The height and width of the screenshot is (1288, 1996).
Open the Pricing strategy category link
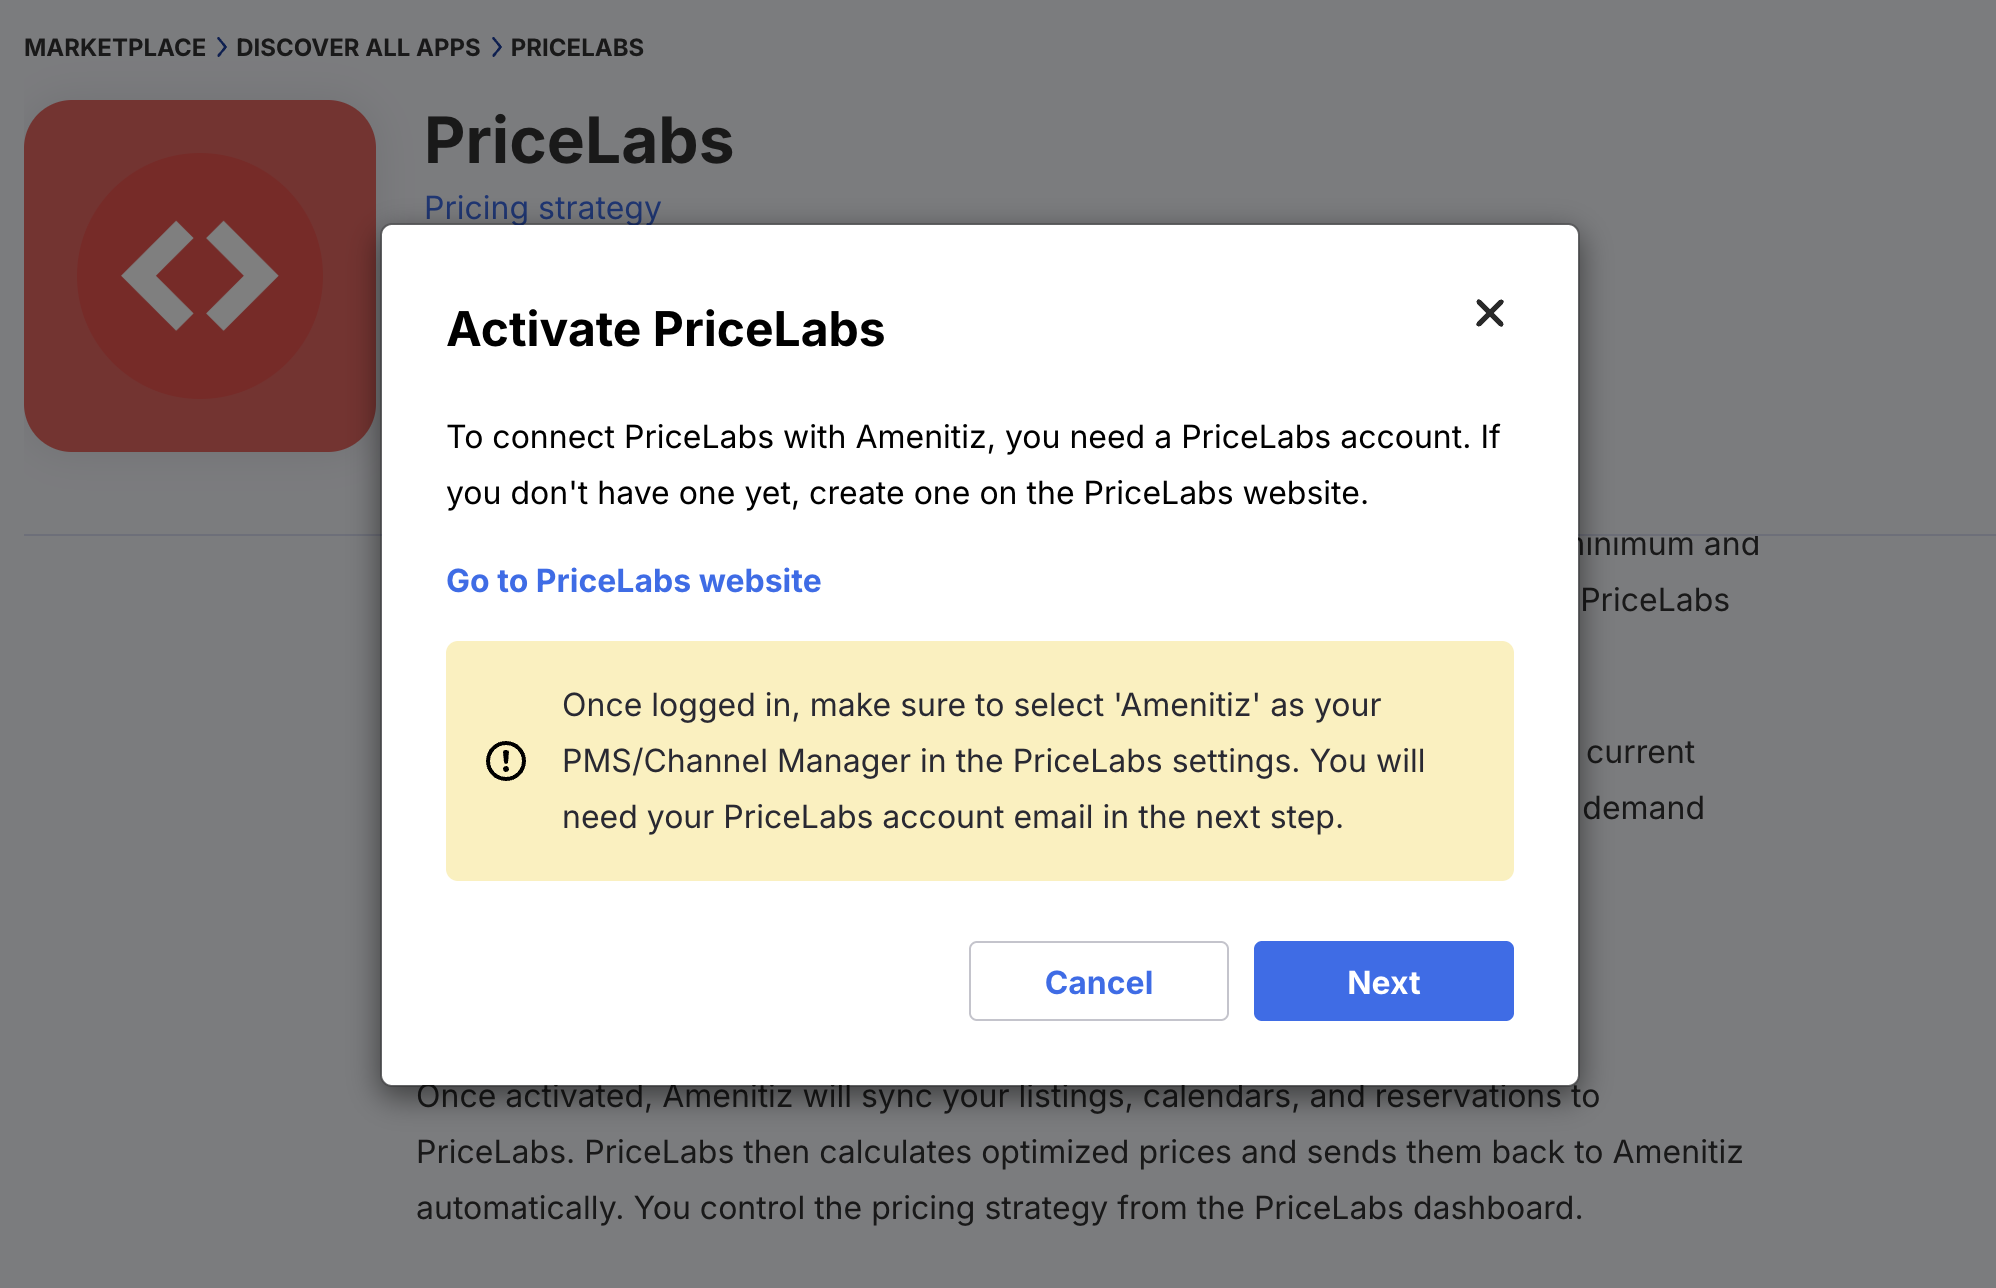(x=542, y=208)
